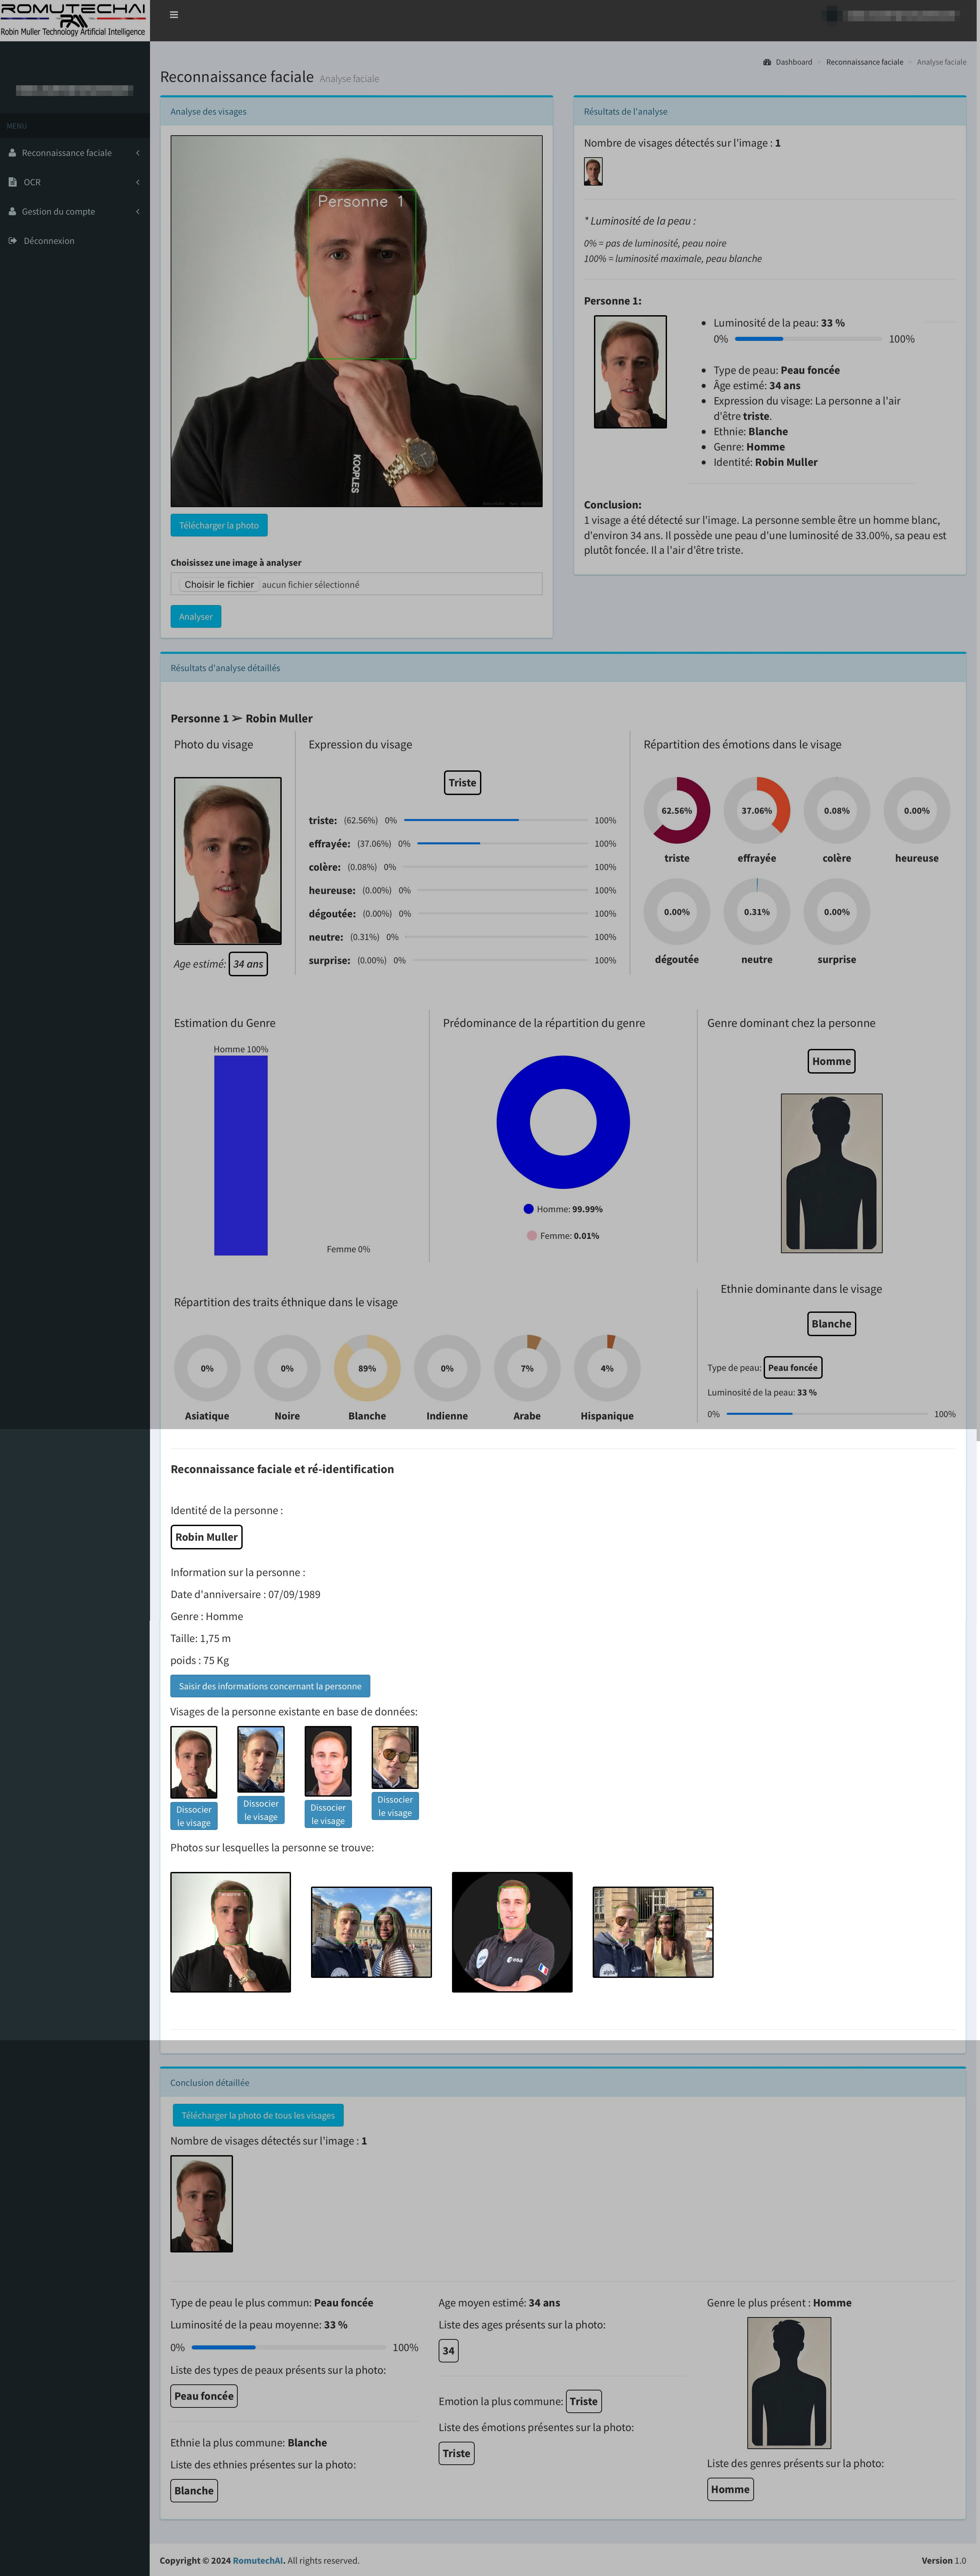Expand the Reconnaissance faciale sidebar menu
Screen dimensions: 980x2576
pyautogui.click(x=75, y=153)
